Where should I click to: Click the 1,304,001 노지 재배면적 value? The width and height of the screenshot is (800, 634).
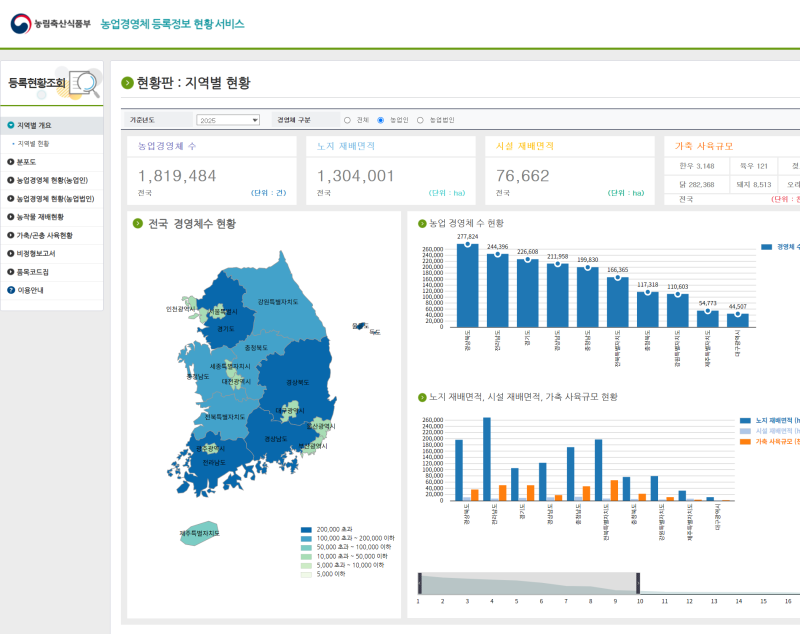356,176
